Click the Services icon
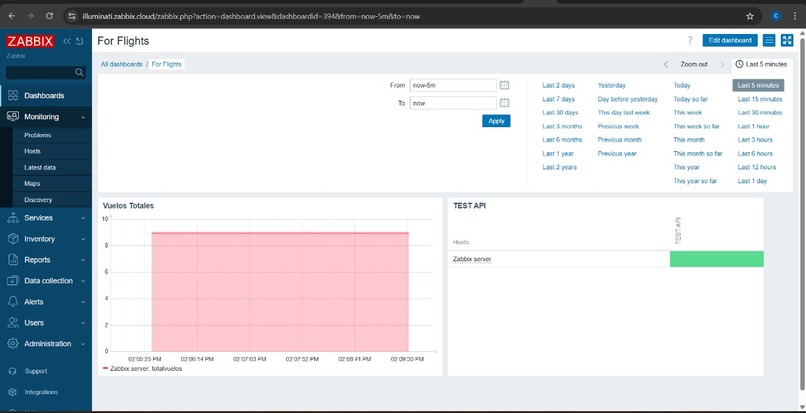 coord(13,218)
